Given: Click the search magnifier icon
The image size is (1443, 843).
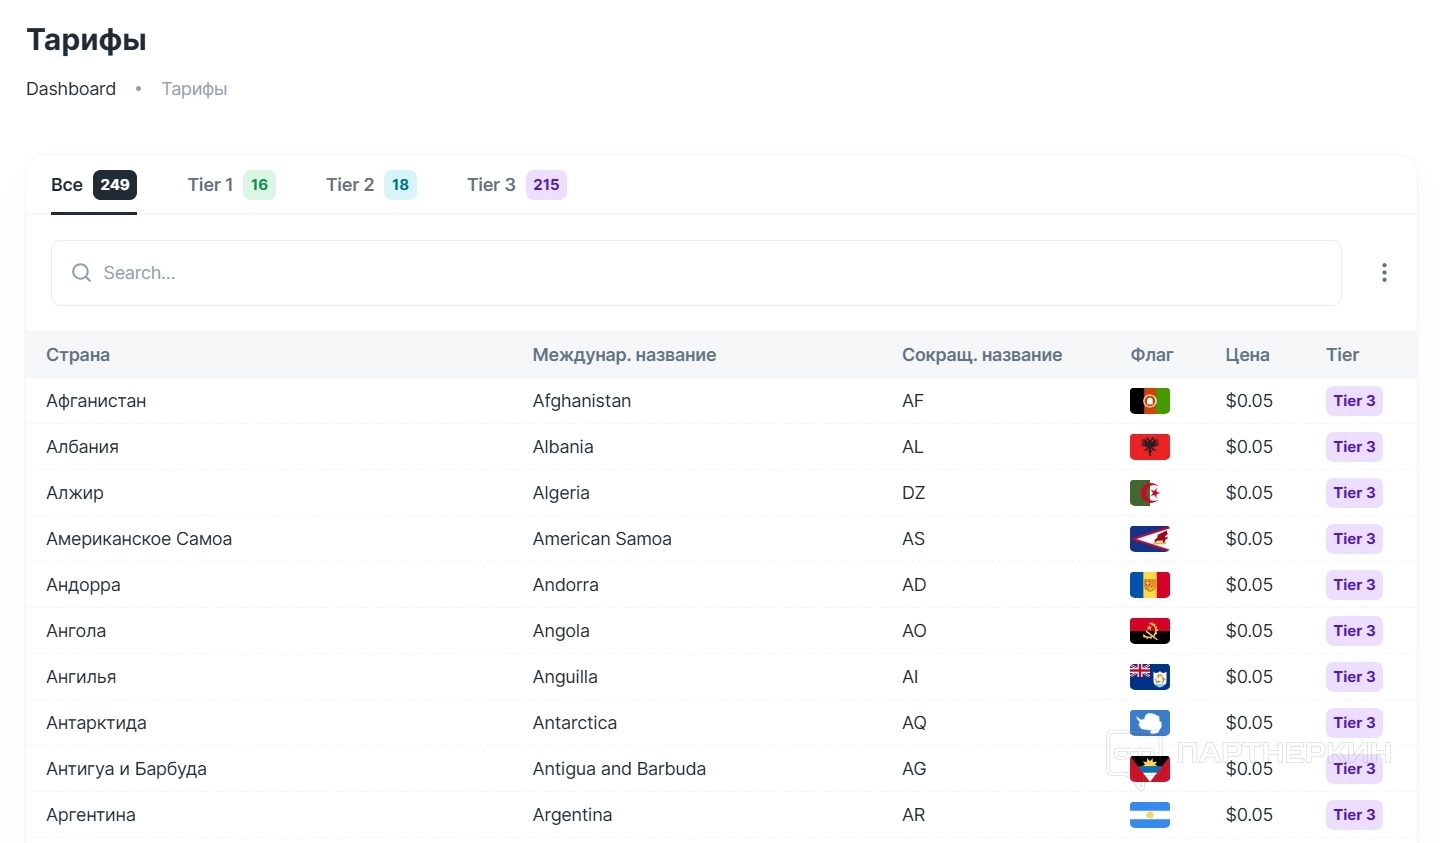Looking at the screenshot, I should pyautogui.click(x=81, y=273).
